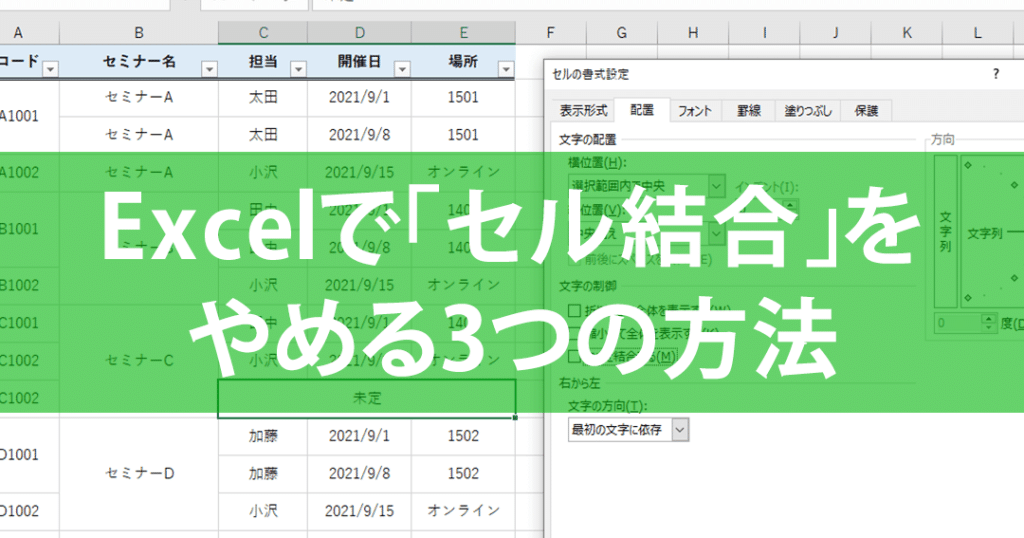Screen dimensions: 1024x538
Task: Select column K header
Action: [906, 33]
